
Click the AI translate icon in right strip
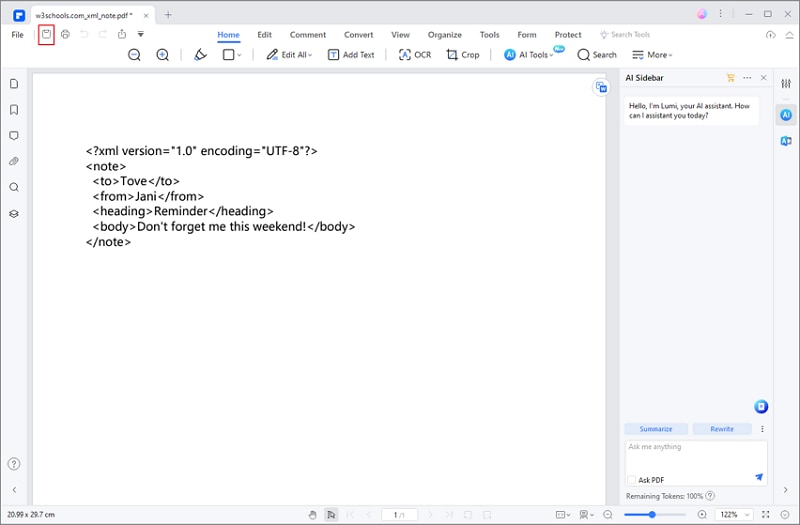point(786,141)
